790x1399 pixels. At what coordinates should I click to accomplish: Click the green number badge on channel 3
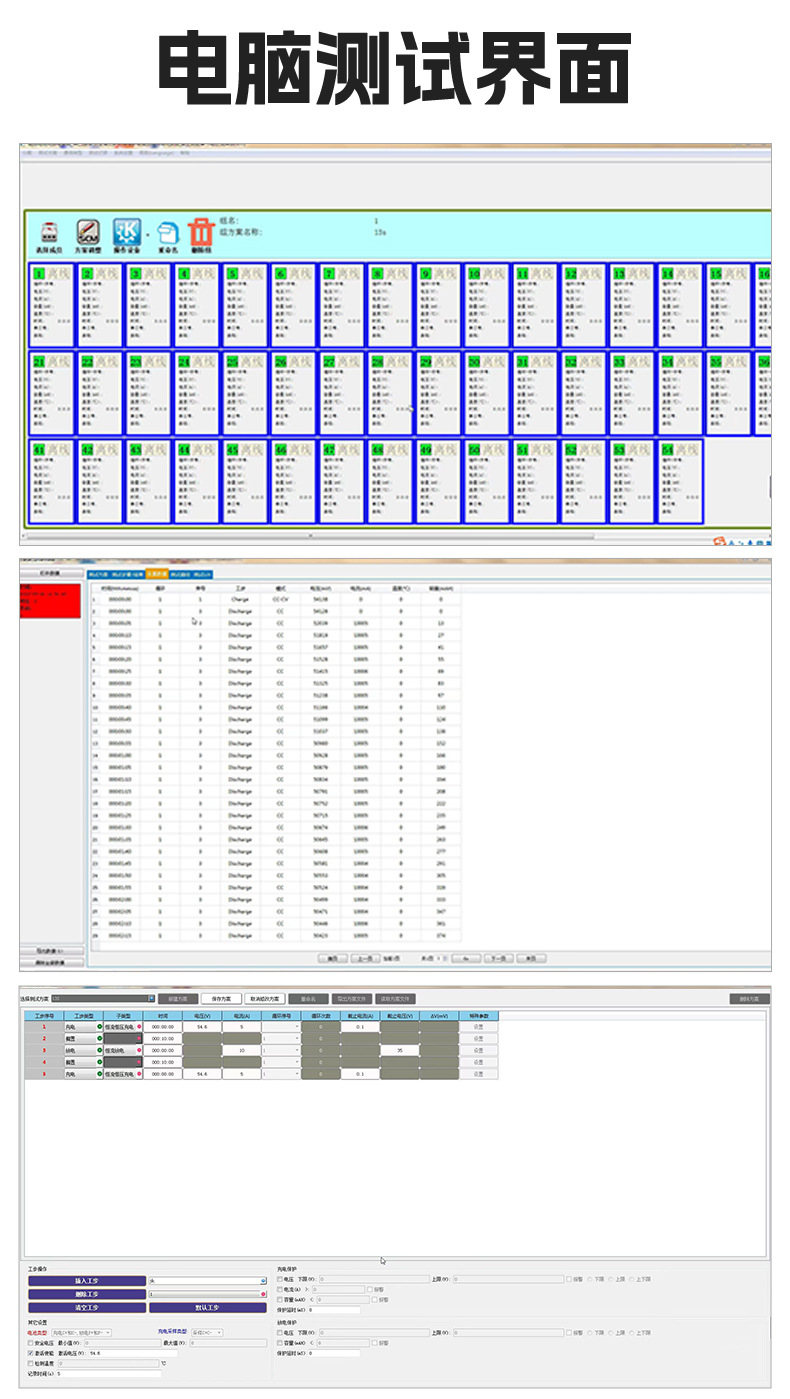(x=136, y=274)
